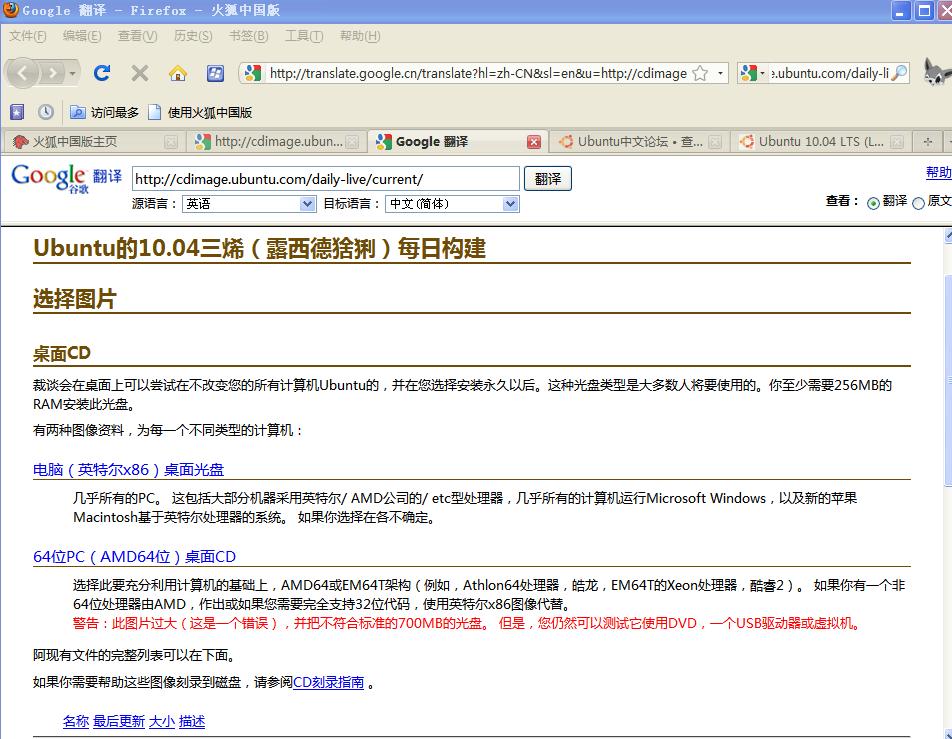The image size is (952, 739).
Task: Bookmark this page with the star icon
Action: (x=700, y=73)
